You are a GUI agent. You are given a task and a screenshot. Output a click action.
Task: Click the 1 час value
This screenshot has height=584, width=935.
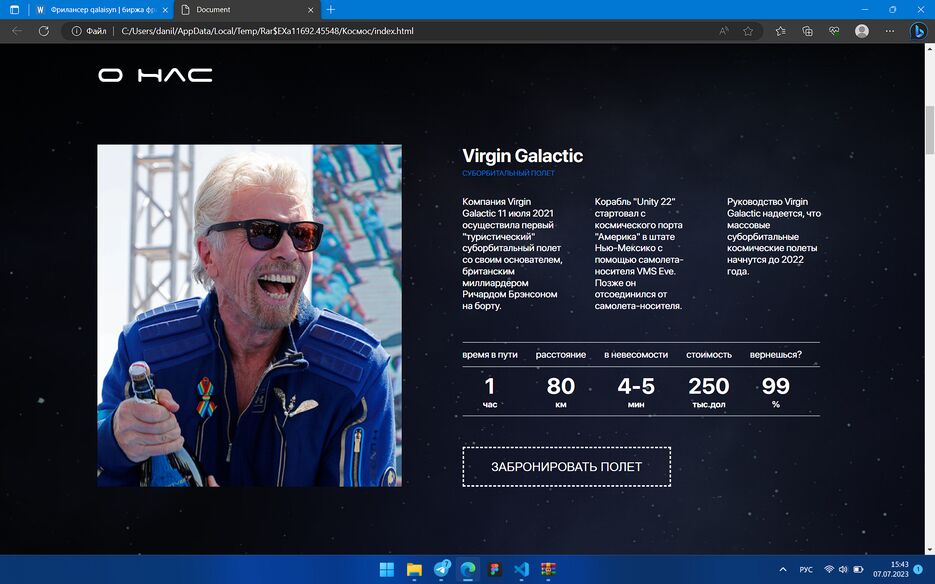(x=490, y=393)
